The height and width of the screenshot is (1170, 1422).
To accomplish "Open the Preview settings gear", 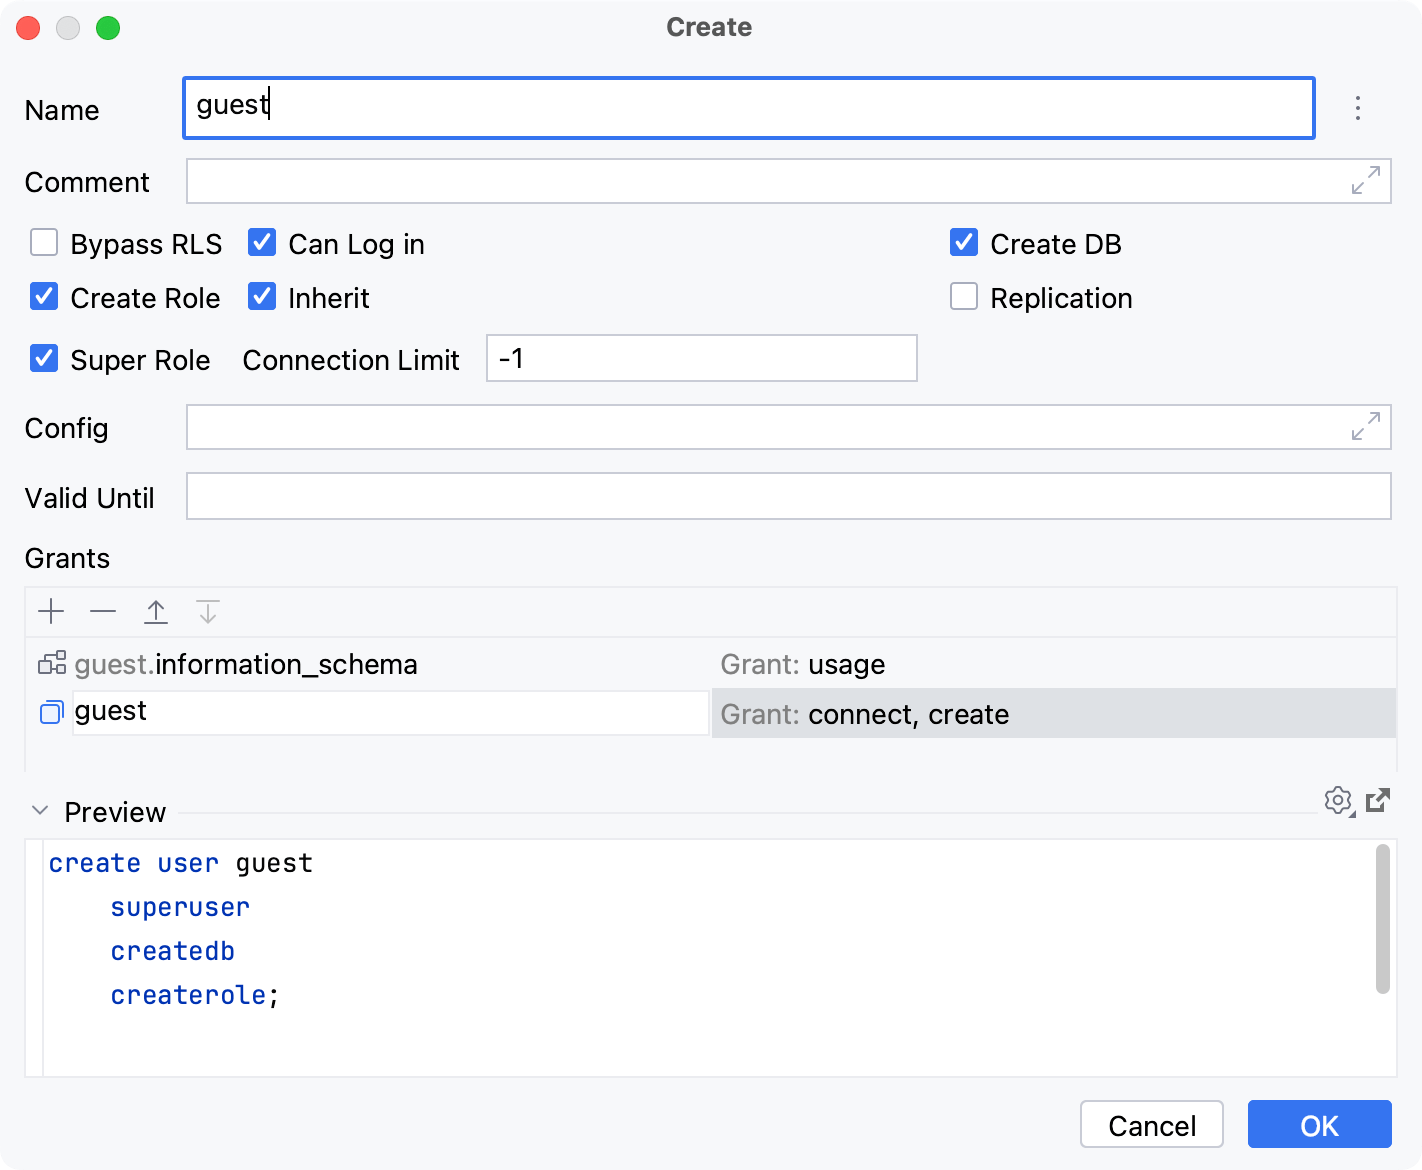I will coord(1338,800).
